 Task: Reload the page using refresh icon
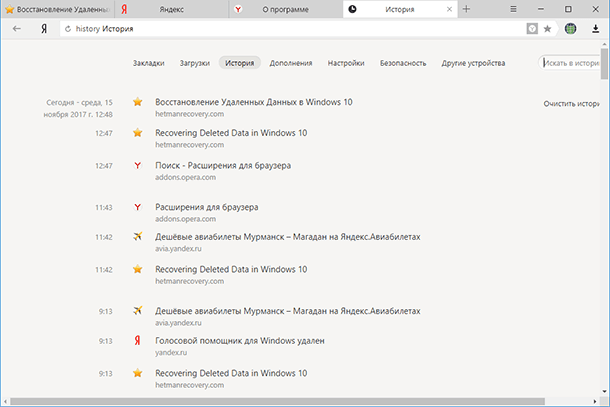68,29
